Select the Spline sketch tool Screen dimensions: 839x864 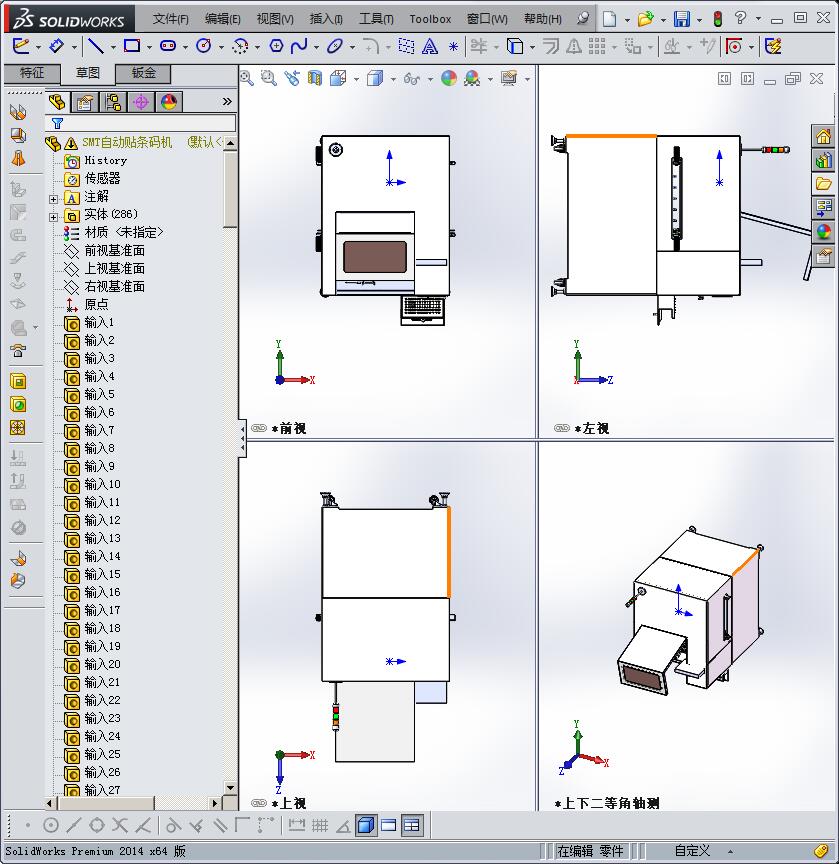coord(299,46)
